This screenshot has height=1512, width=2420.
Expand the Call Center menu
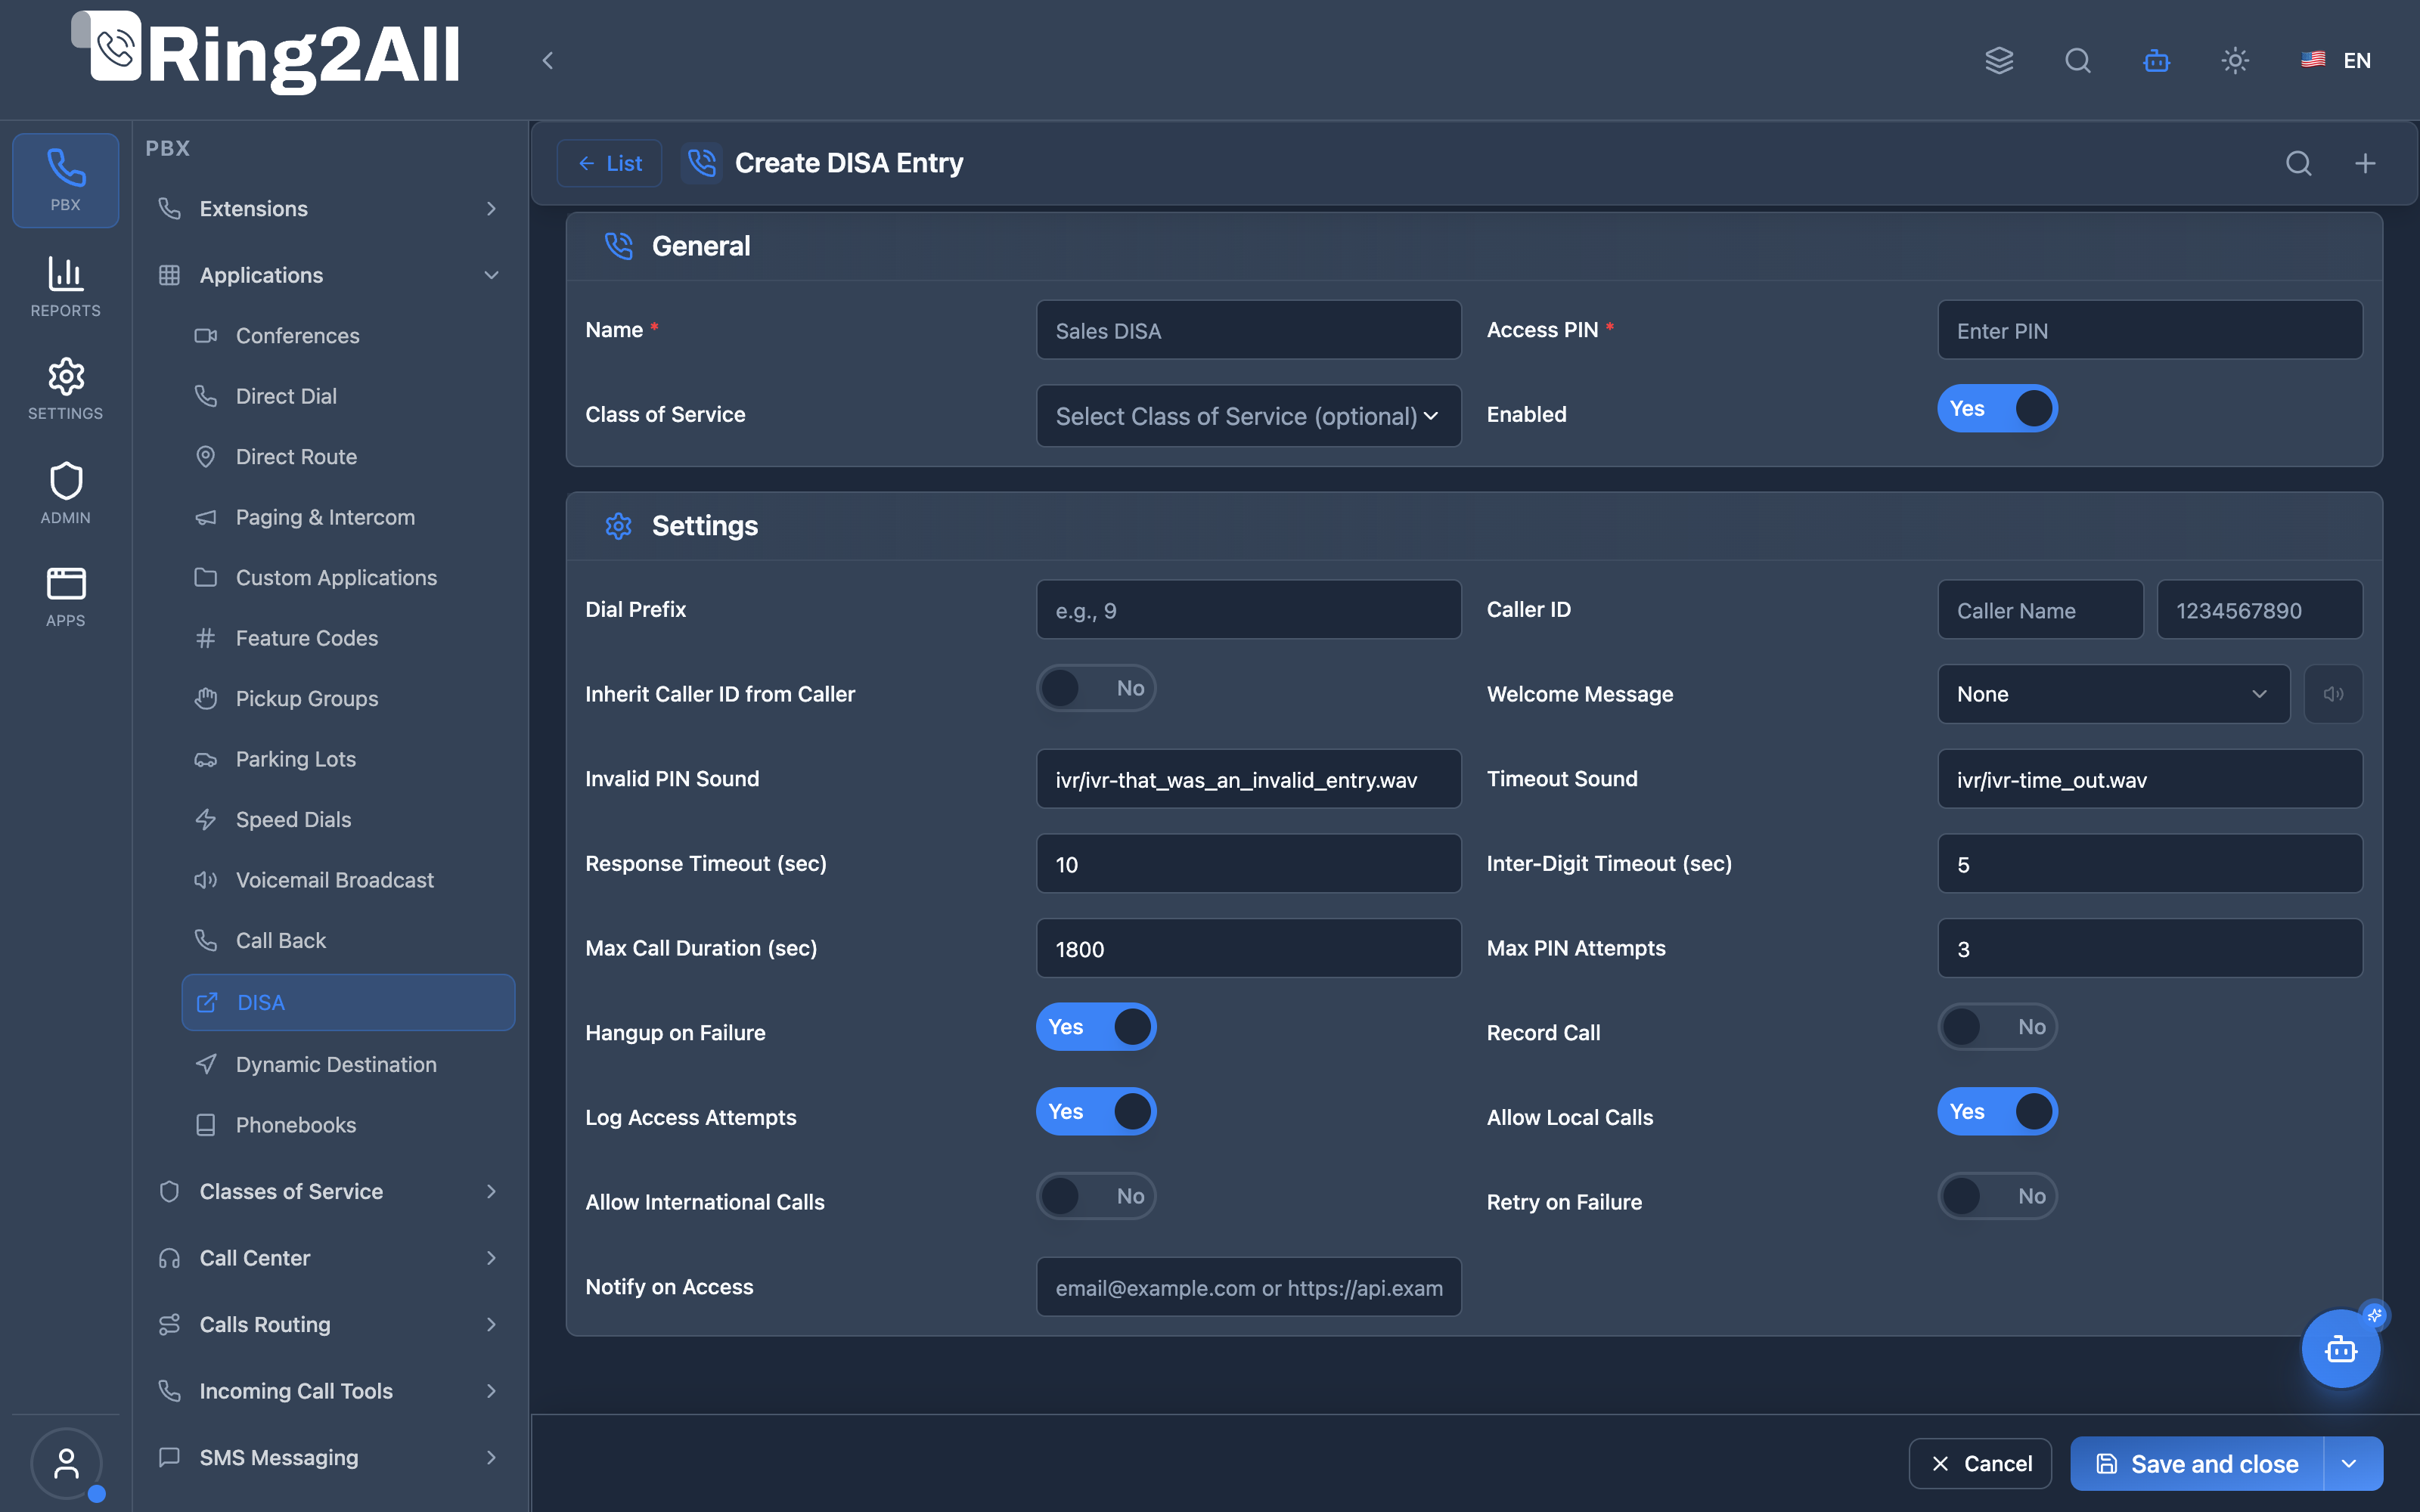(328, 1258)
